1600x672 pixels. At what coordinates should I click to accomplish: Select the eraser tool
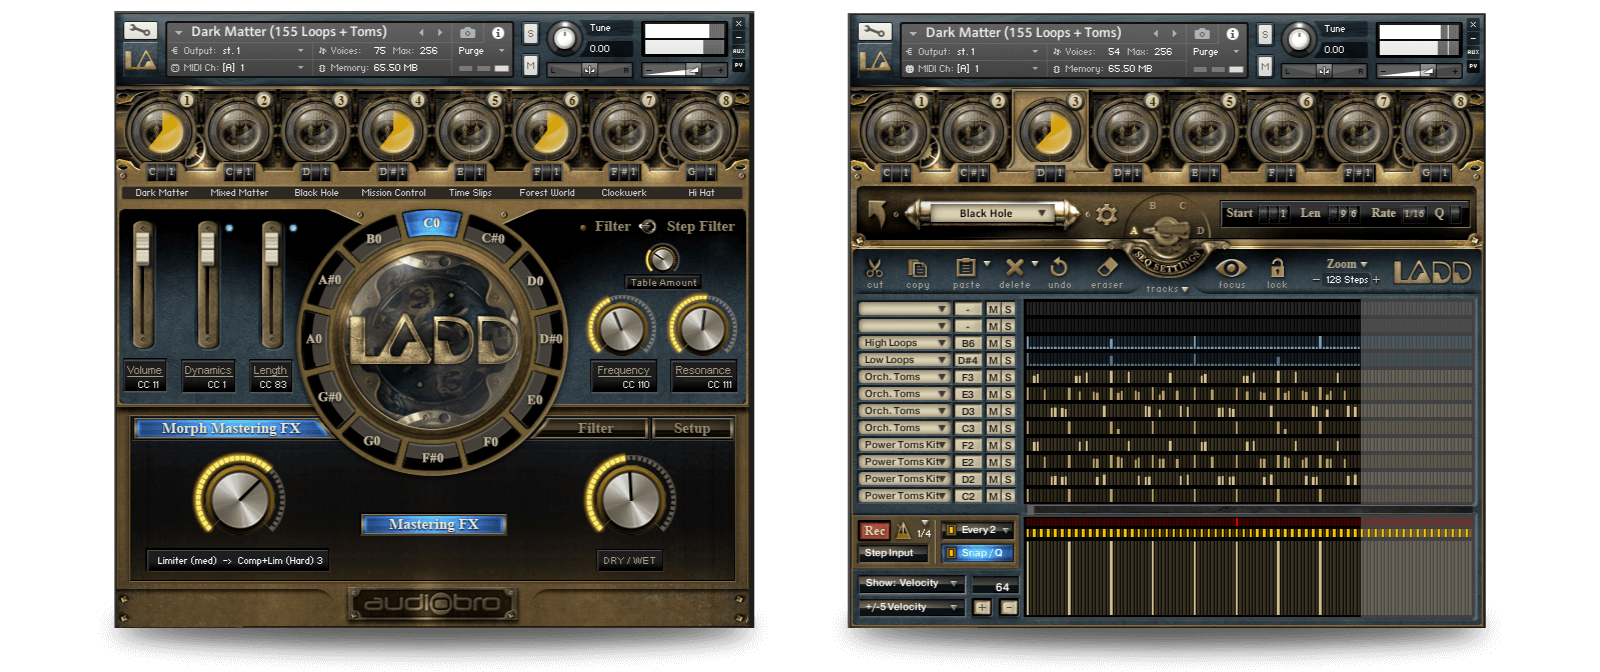(1106, 268)
